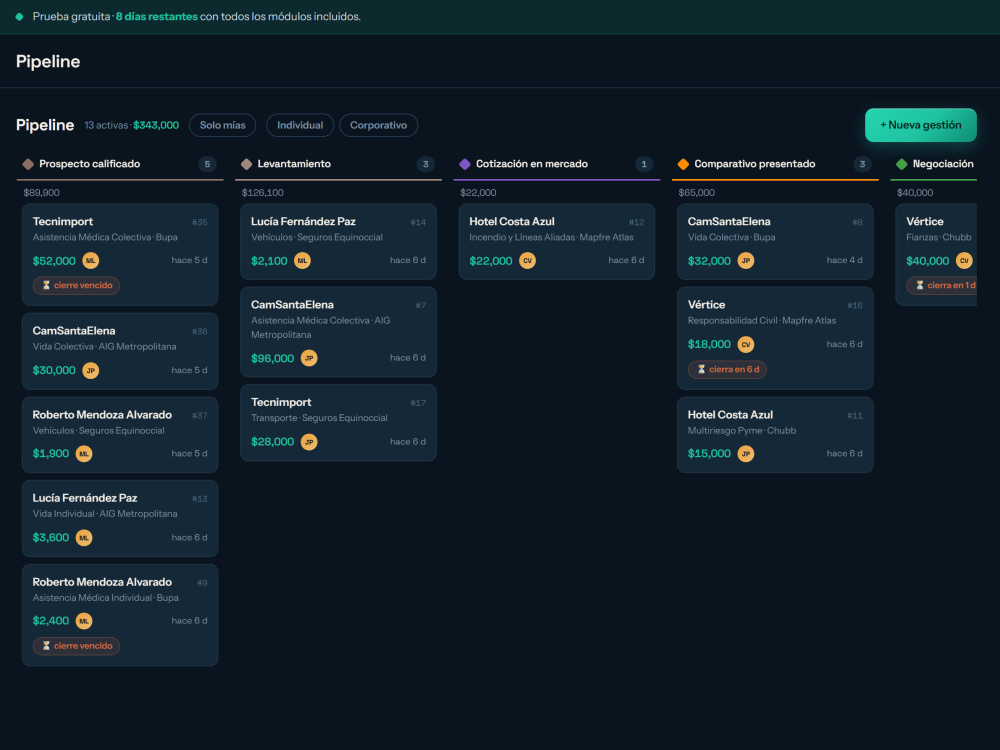Open Tecnimport Transporte card

338,422
